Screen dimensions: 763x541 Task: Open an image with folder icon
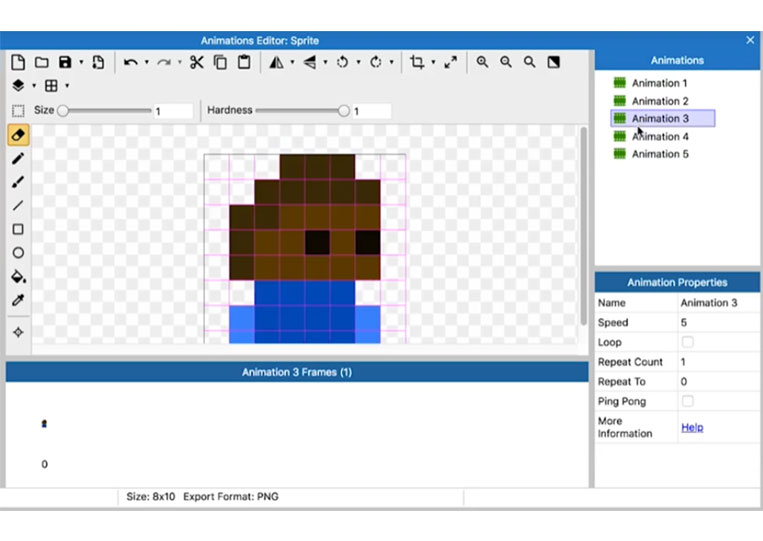pyautogui.click(x=42, y=62)
